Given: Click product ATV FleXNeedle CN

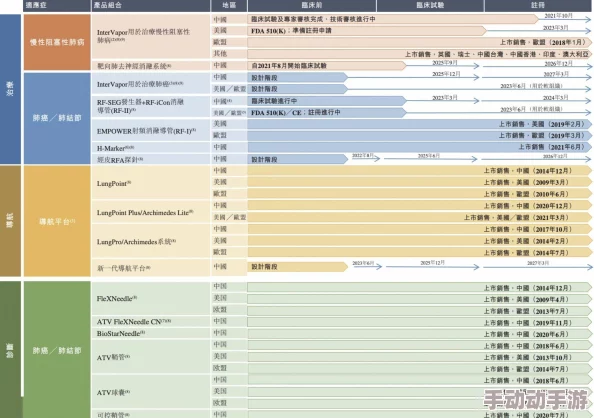Looking at the screenshot, I should point(134,322).
